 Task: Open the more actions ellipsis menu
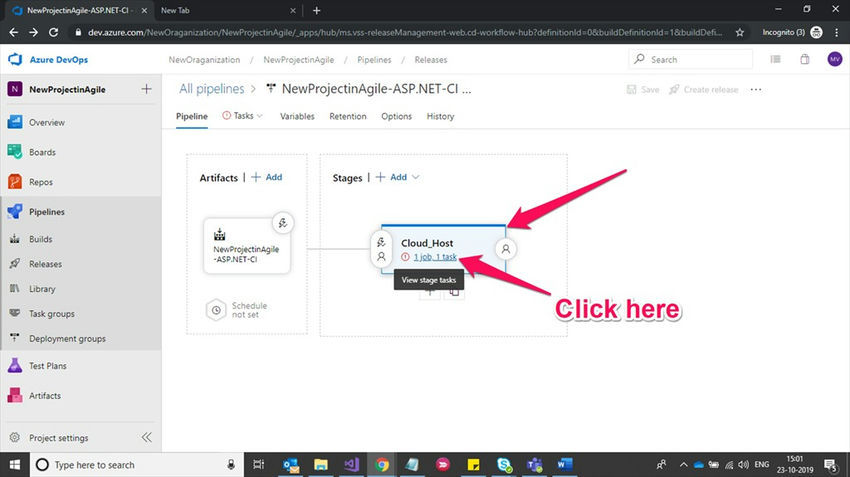tap(756, 89)
